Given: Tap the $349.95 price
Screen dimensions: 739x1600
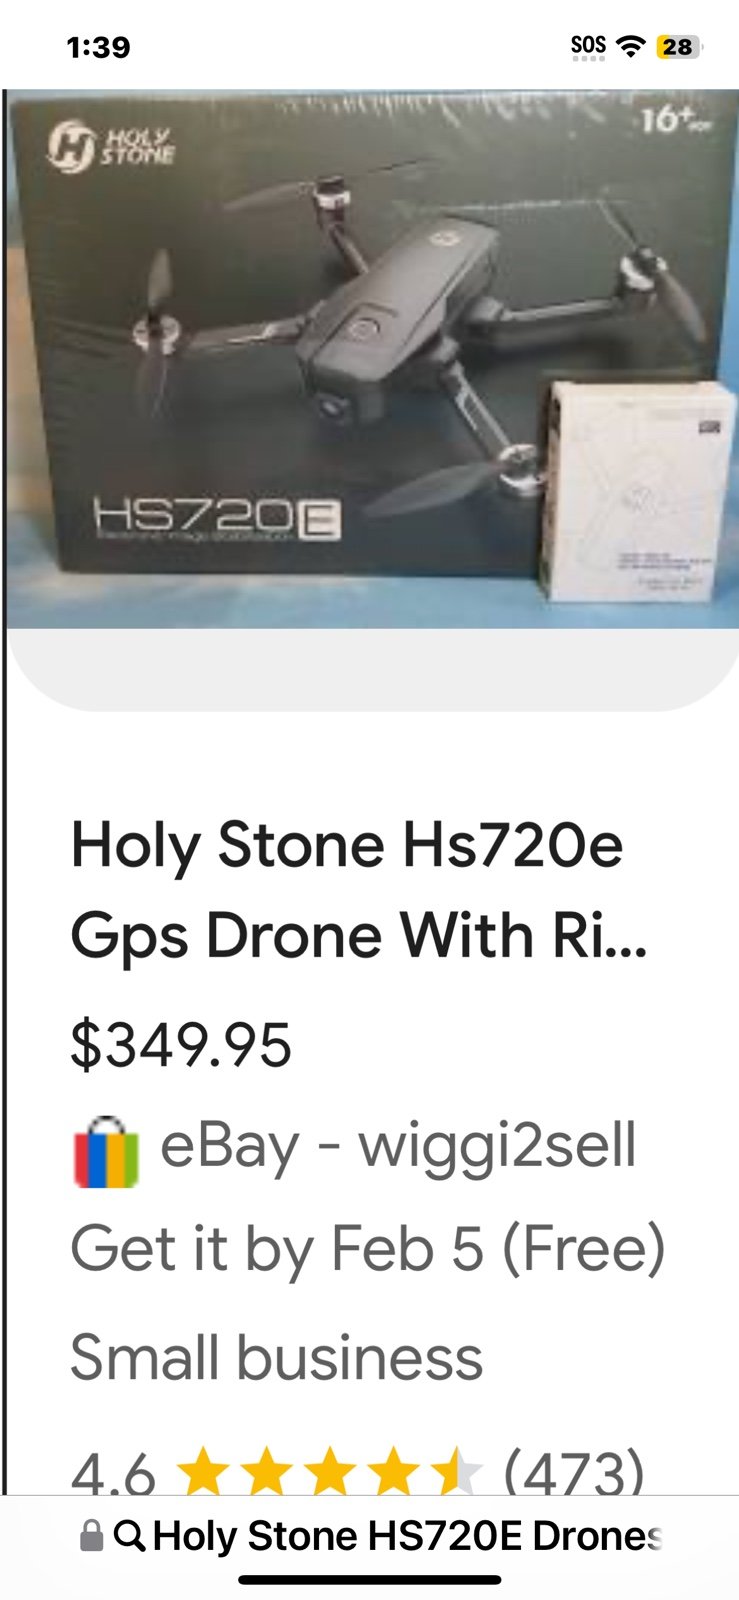Looking at the screenshot, I should point(181,1044).
